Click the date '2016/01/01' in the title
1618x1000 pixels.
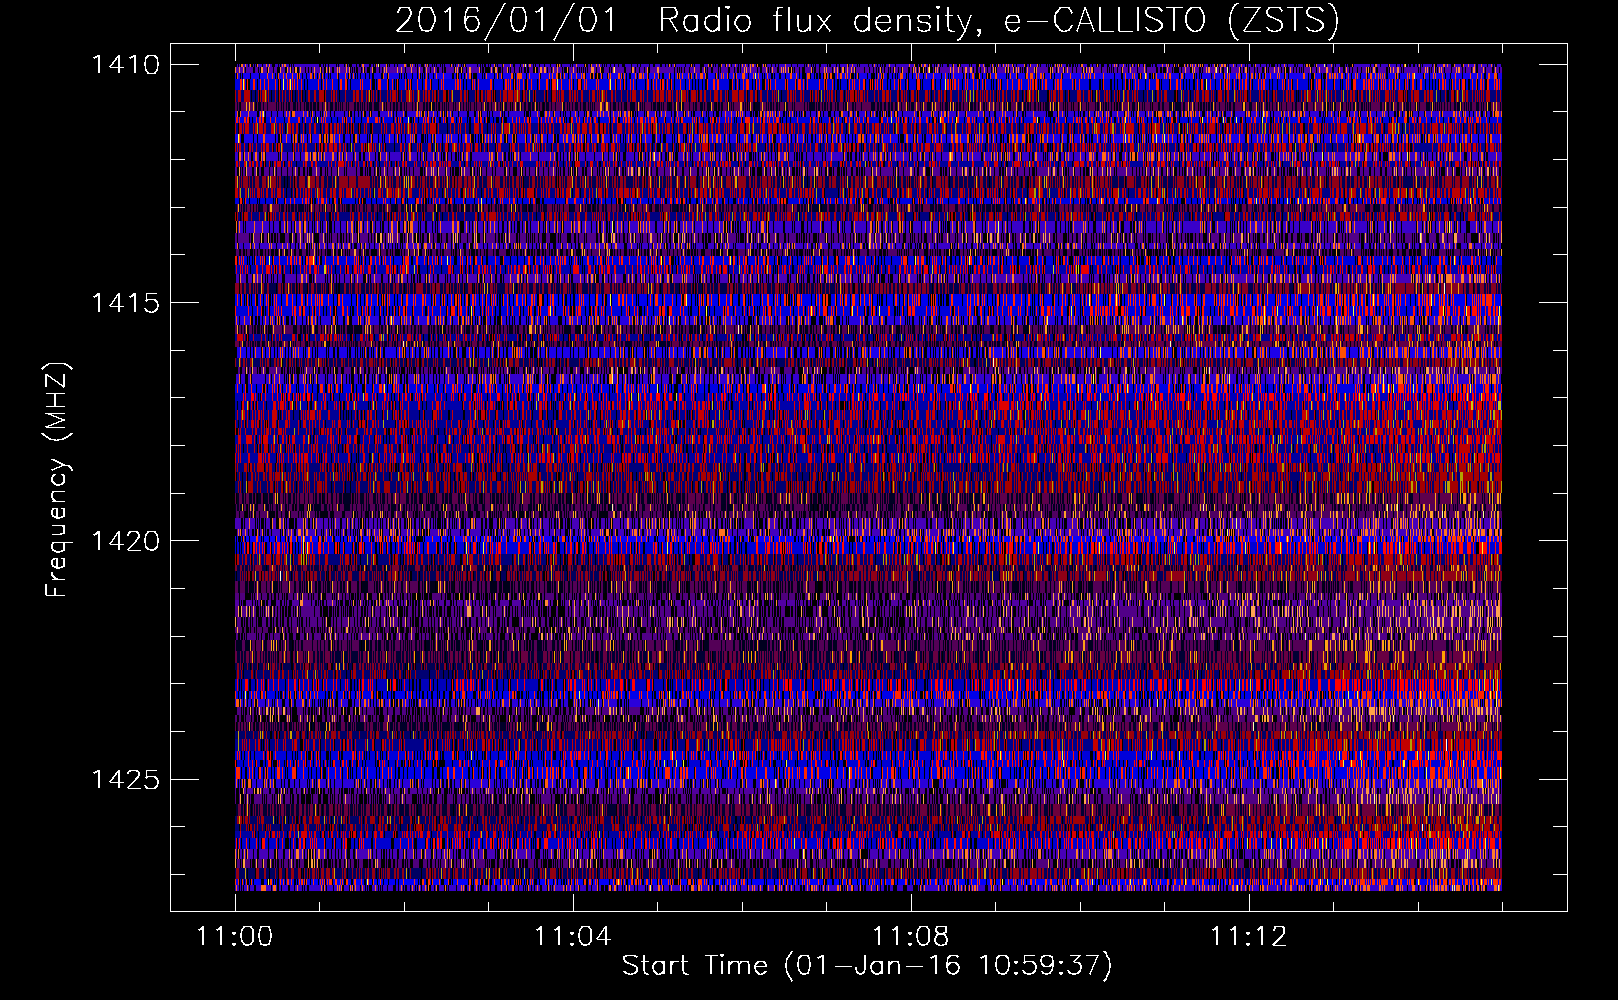[507, 21]
